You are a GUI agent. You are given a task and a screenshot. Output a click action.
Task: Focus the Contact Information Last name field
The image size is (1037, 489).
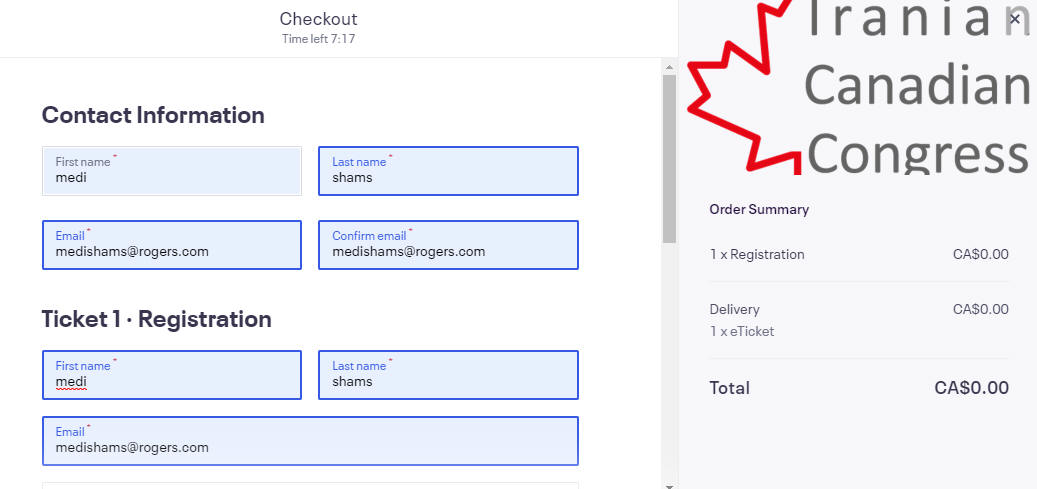(x=448, y=171)
